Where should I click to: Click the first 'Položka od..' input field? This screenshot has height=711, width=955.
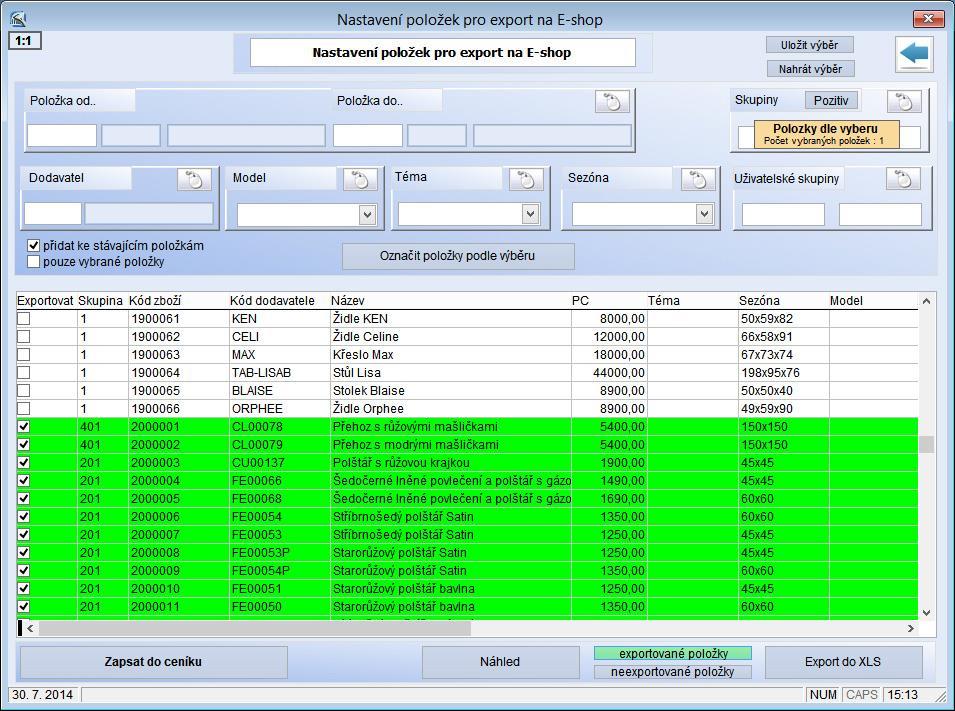pyautogui.click(x=62, y=135)
